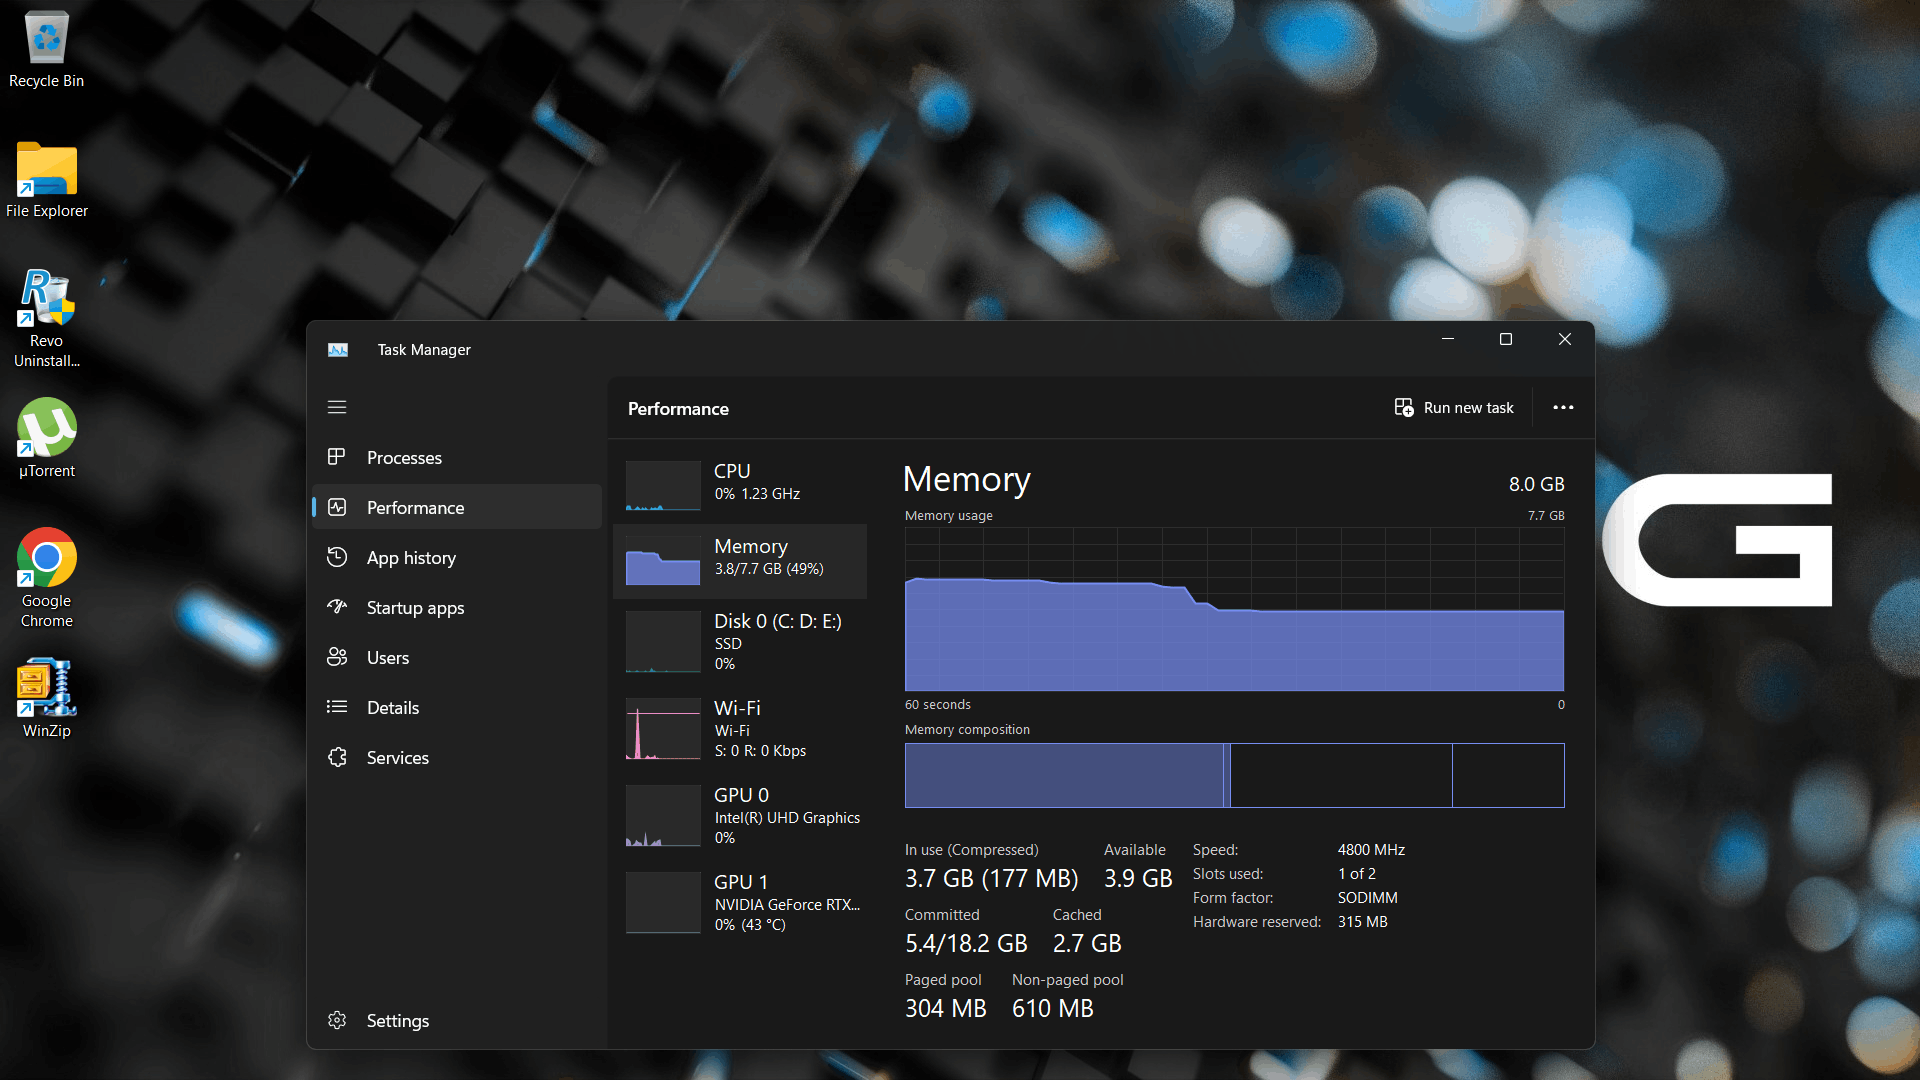This screenshot has width=1920, height=1080.
Task: Click the Memory composition bar
Action: (x=1234, y=775)
